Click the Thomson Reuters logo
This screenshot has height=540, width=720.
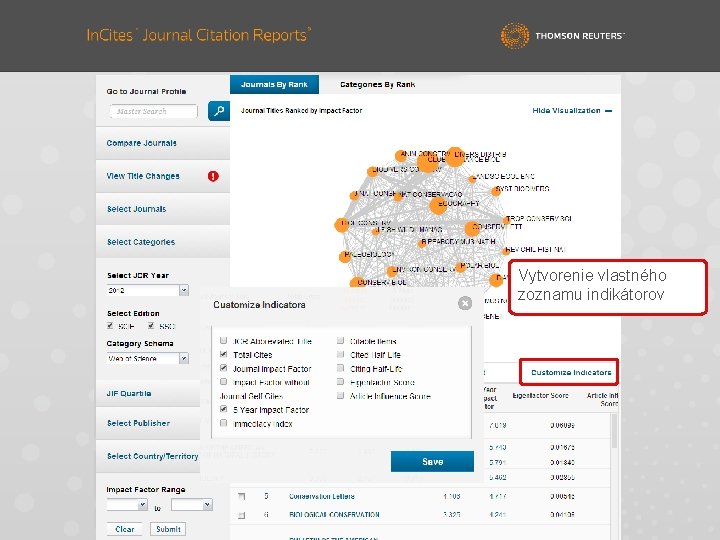point(562,36)
